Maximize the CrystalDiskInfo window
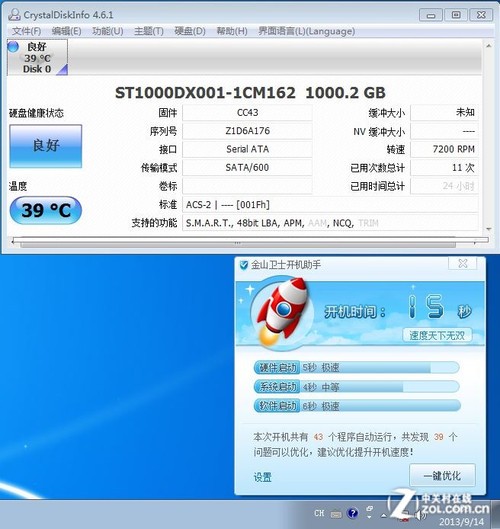The width and height of the screenshot is (500, 529). pyautogui.click(x=456, y=15)
